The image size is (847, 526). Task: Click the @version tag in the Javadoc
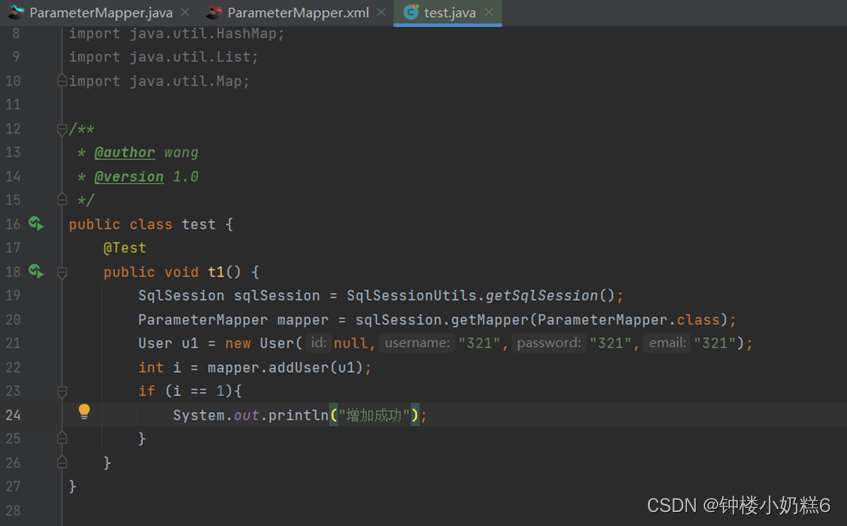(x=129, y=177)
